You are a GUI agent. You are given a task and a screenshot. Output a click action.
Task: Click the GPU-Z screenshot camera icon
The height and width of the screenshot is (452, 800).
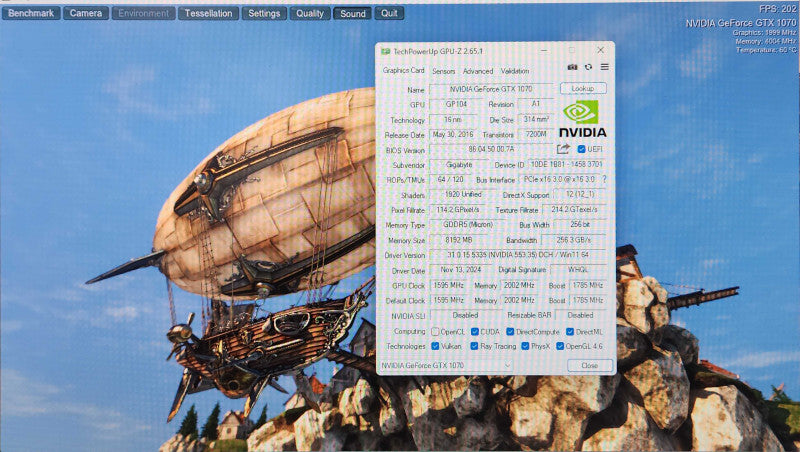coord(572,67)
